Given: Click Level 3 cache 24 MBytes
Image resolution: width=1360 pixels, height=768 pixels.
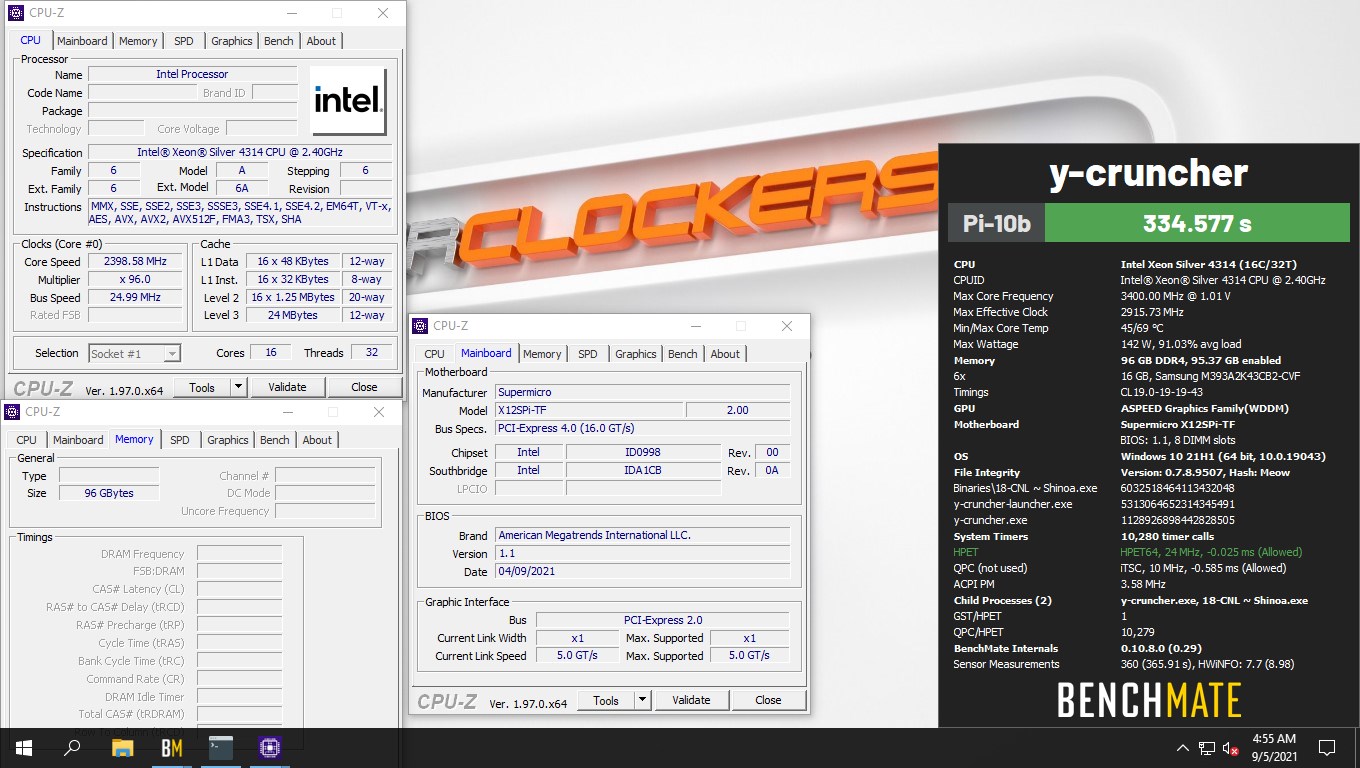Looking at the screenshot, I should tap(293, 315).
